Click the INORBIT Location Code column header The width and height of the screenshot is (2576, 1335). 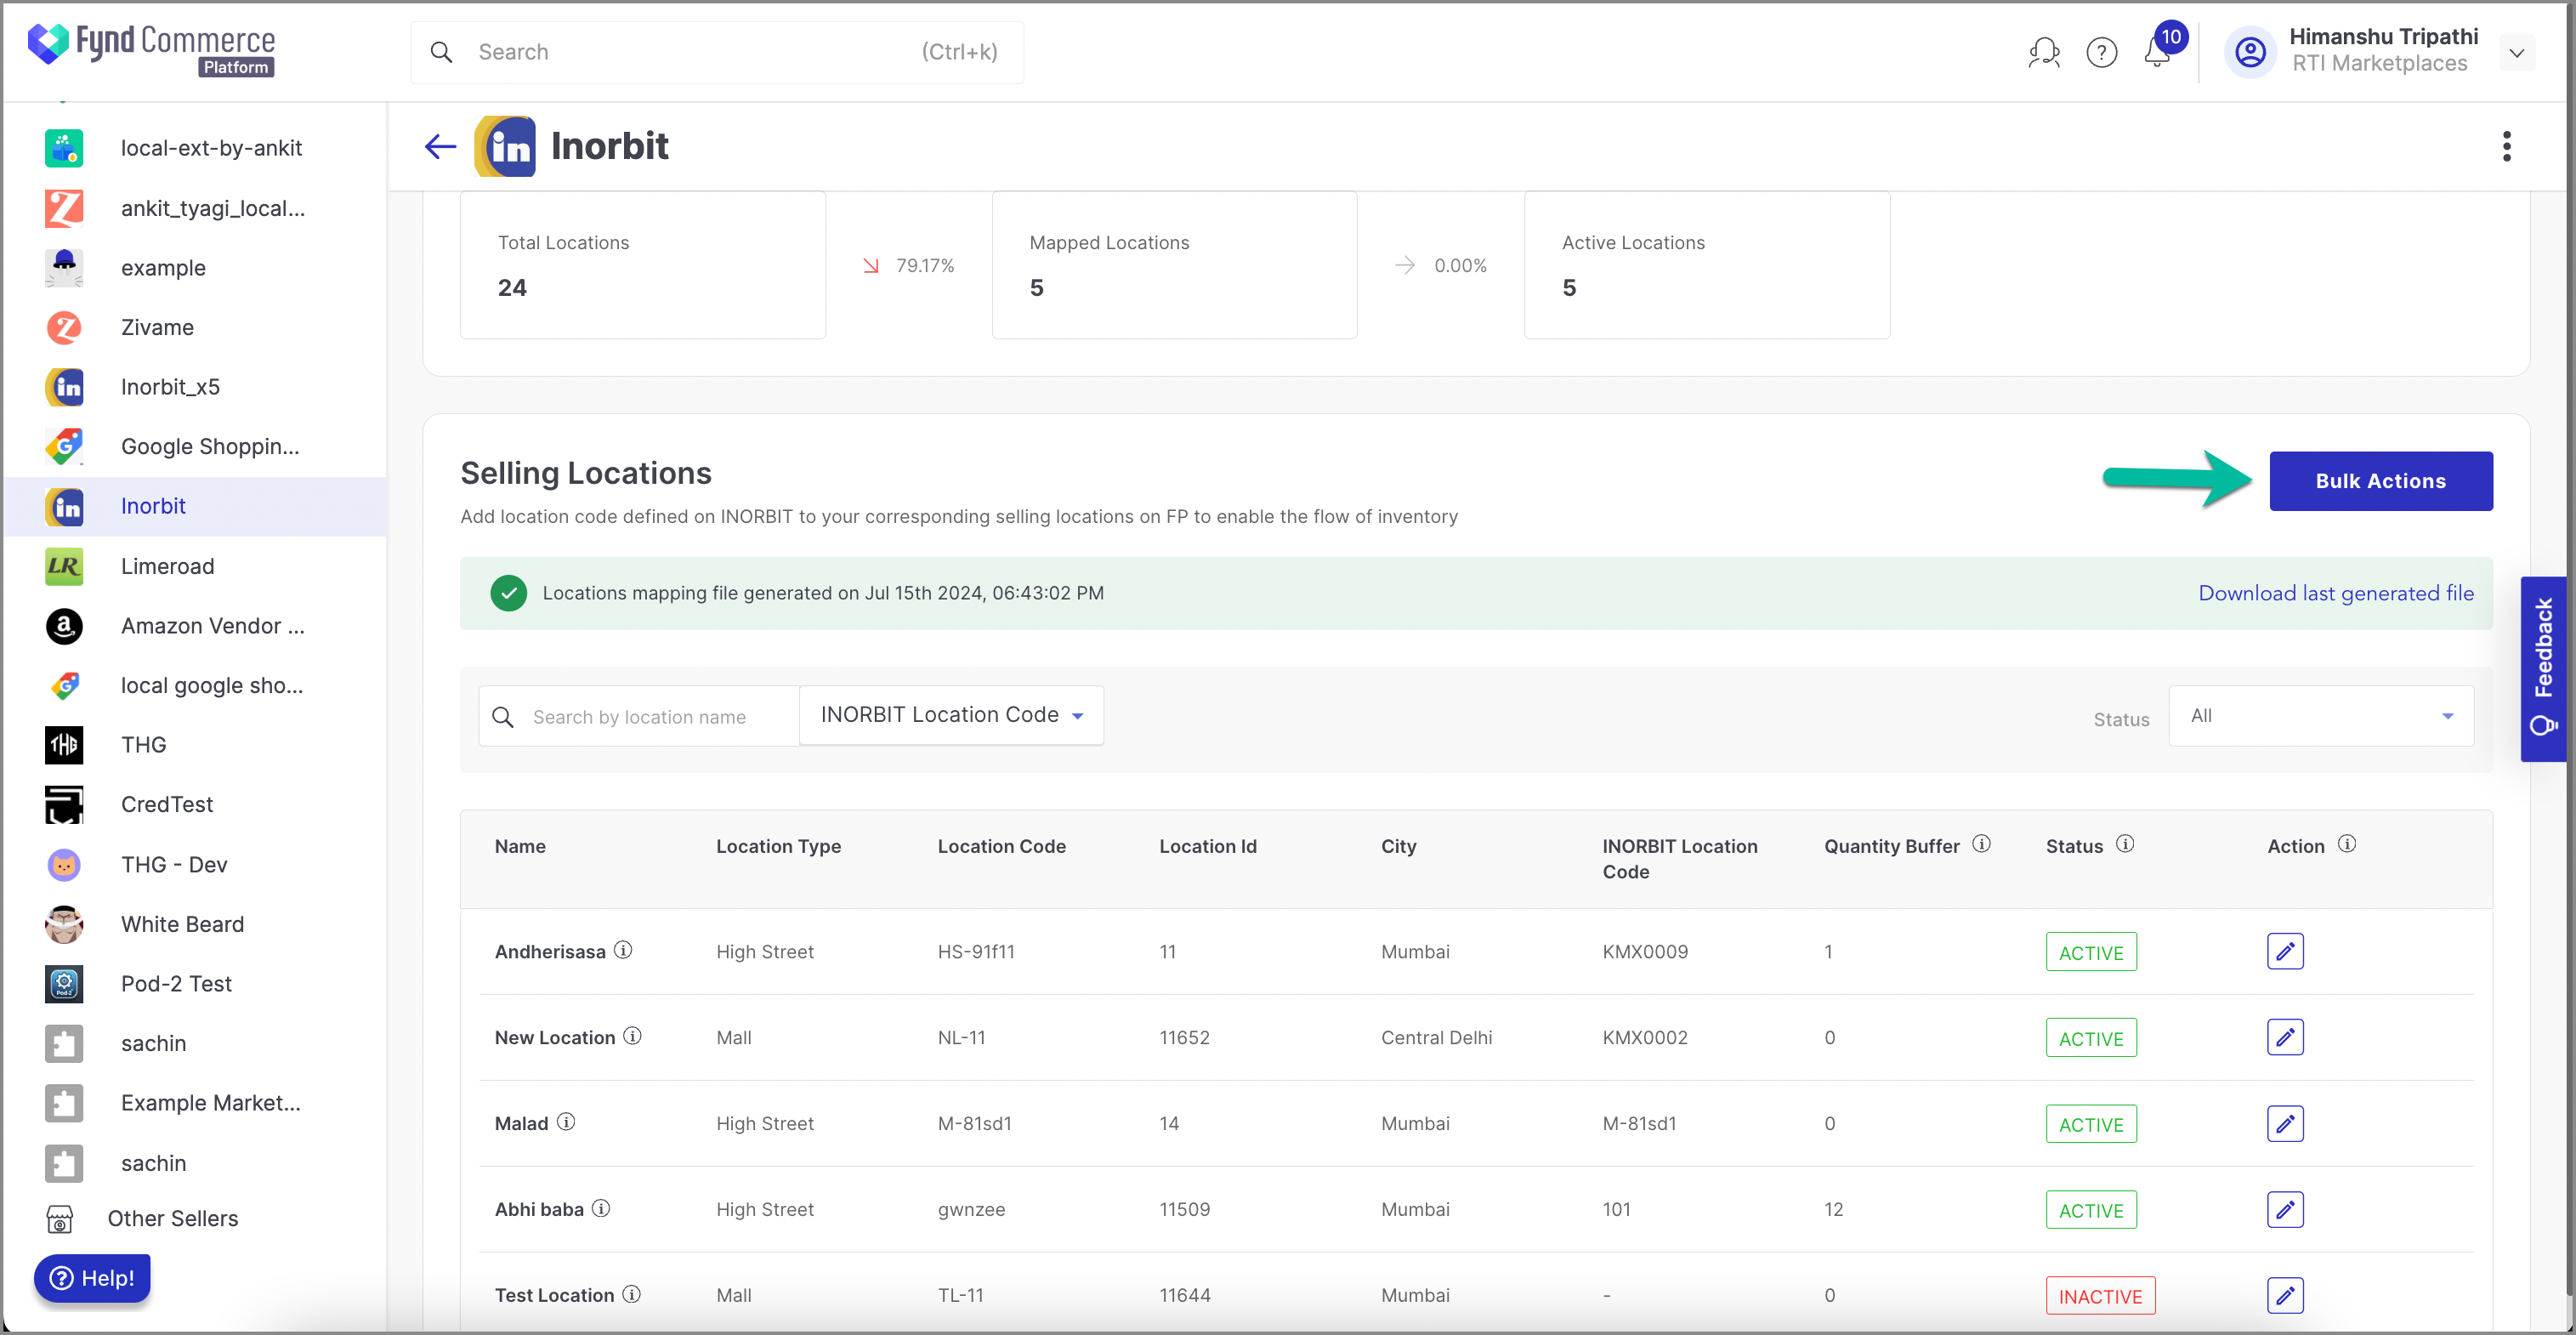coord(1680,859)
